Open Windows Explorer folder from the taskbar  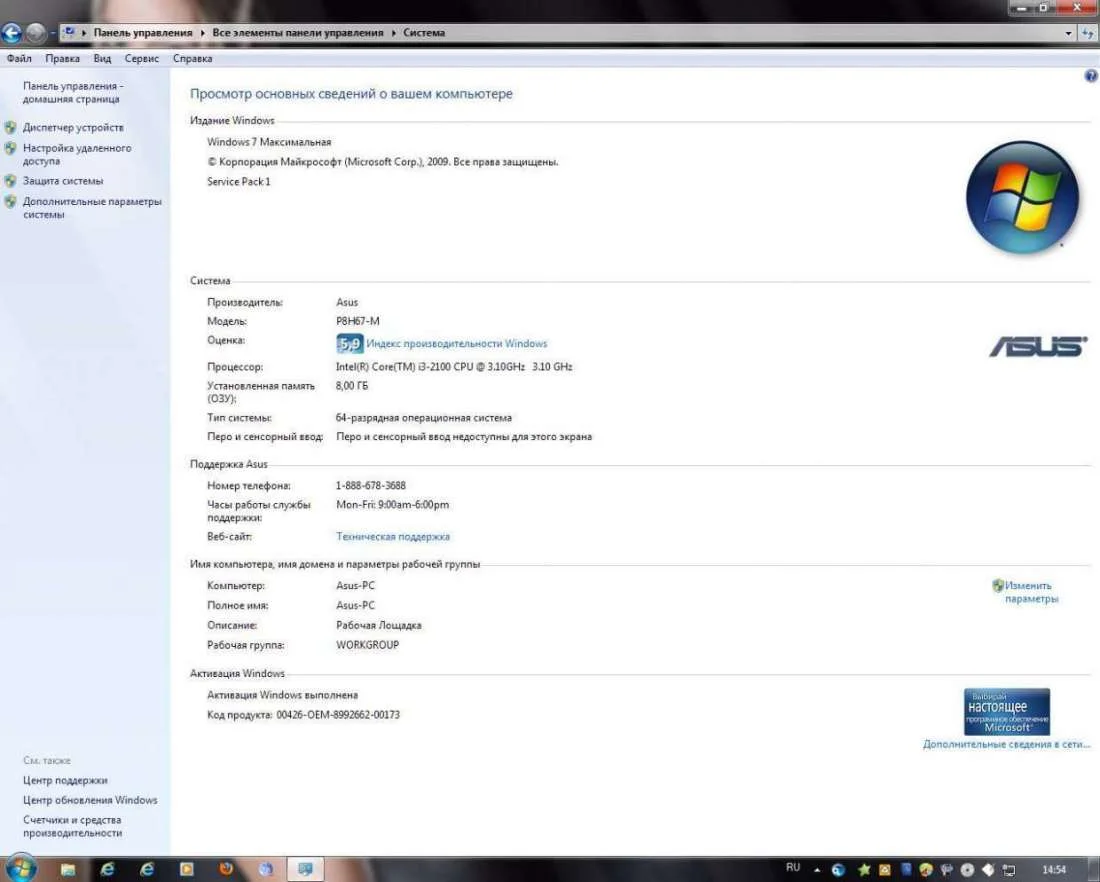pos(68,869)
